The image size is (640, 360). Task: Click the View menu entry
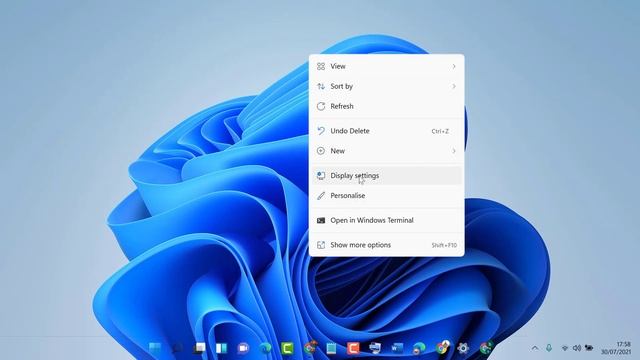tap(387, 66)
